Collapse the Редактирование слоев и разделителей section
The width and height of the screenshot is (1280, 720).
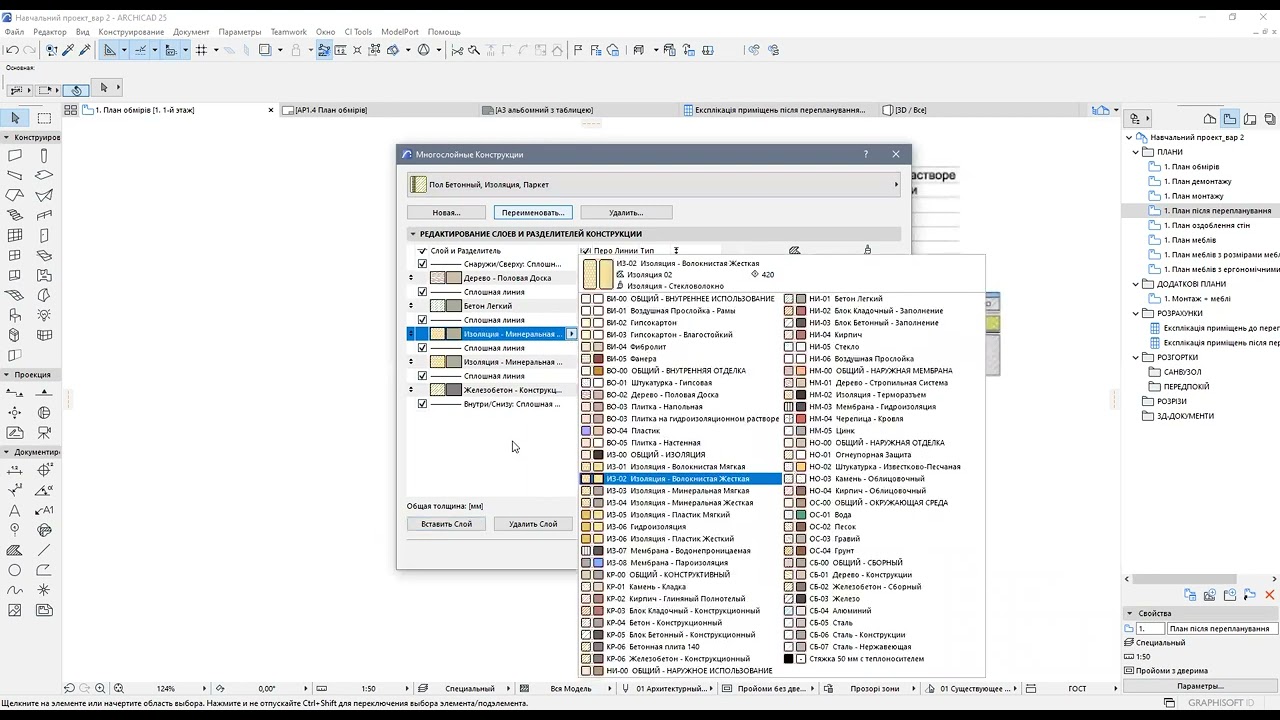[412, 234]
